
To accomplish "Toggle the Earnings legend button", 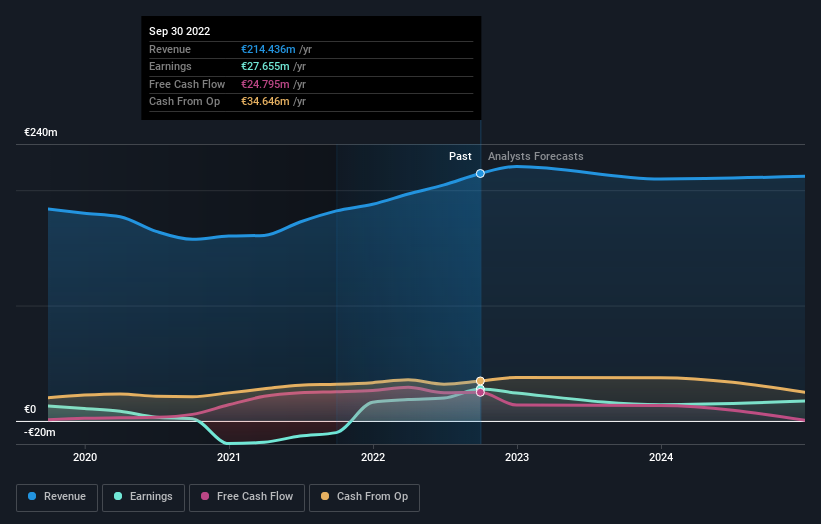I will click(x=143, y=497).
